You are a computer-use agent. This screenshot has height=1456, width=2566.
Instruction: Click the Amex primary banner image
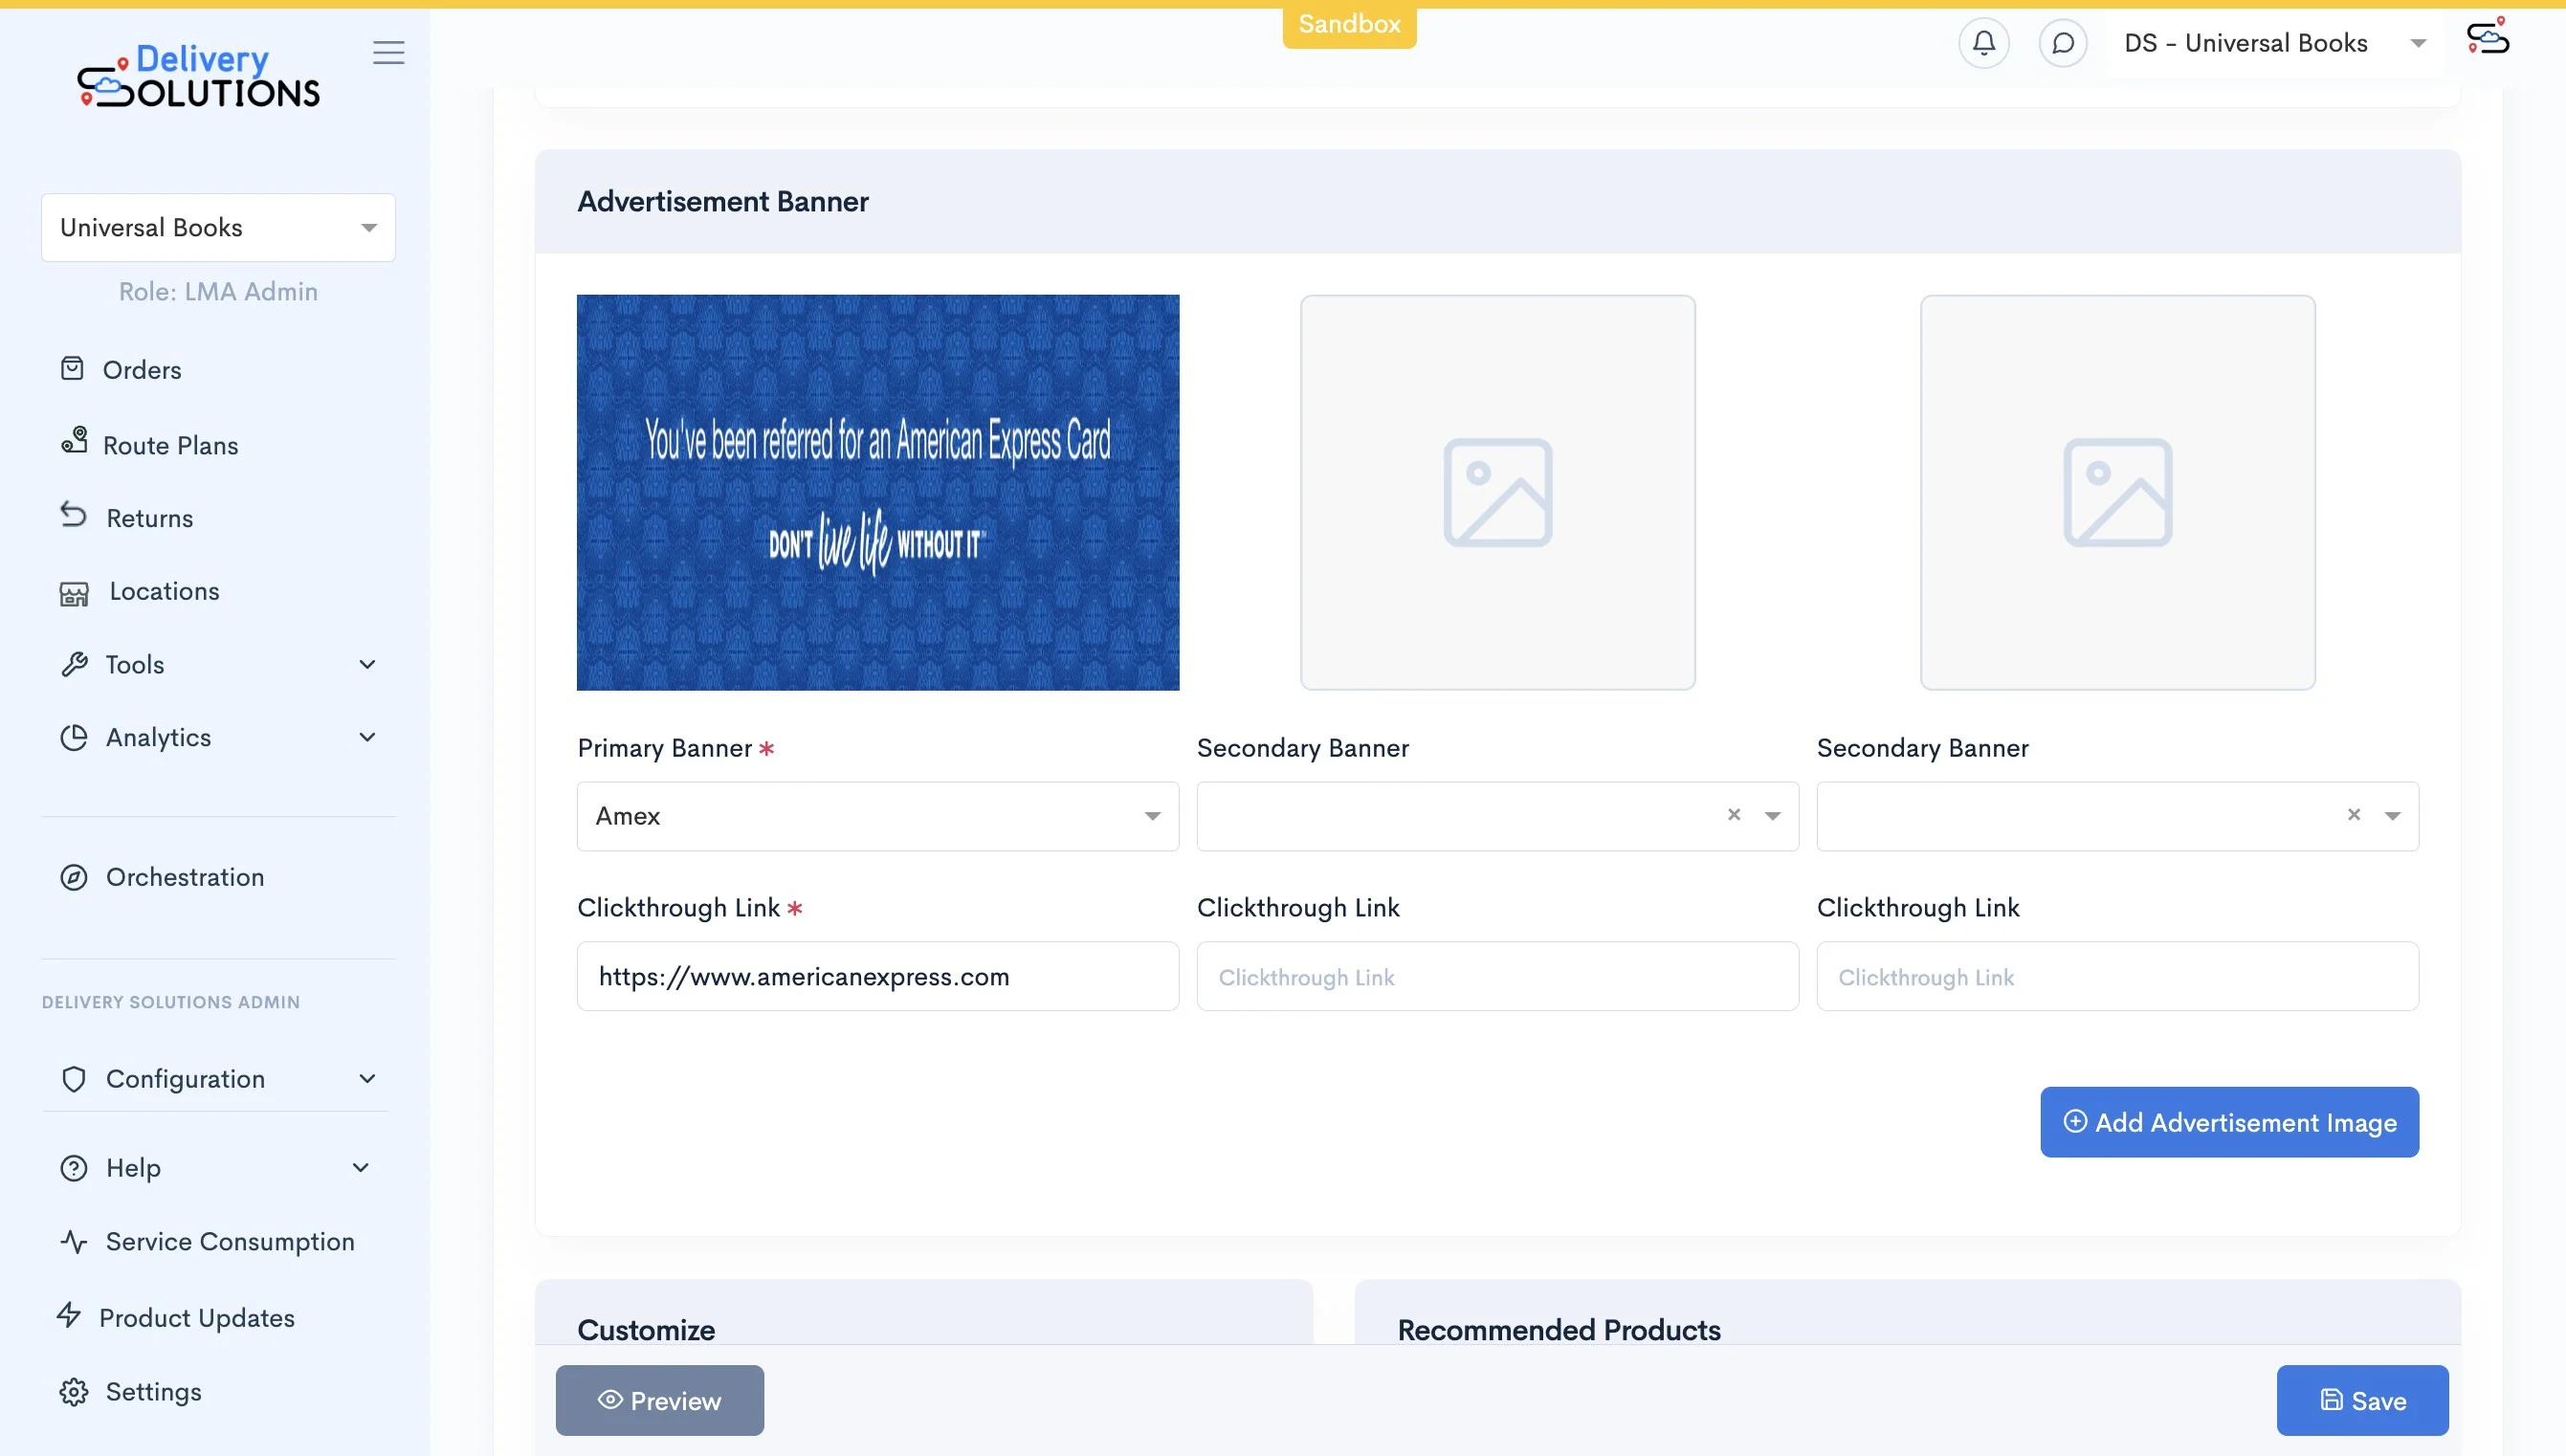[878, 492]
